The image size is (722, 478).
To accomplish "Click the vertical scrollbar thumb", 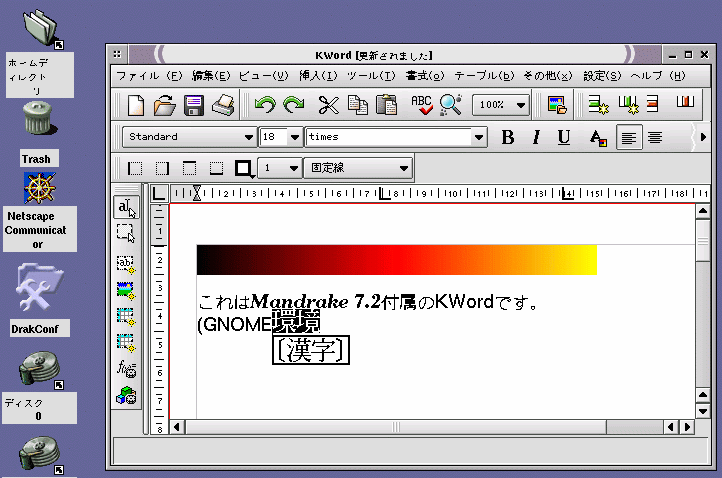I will click(703, 240).
